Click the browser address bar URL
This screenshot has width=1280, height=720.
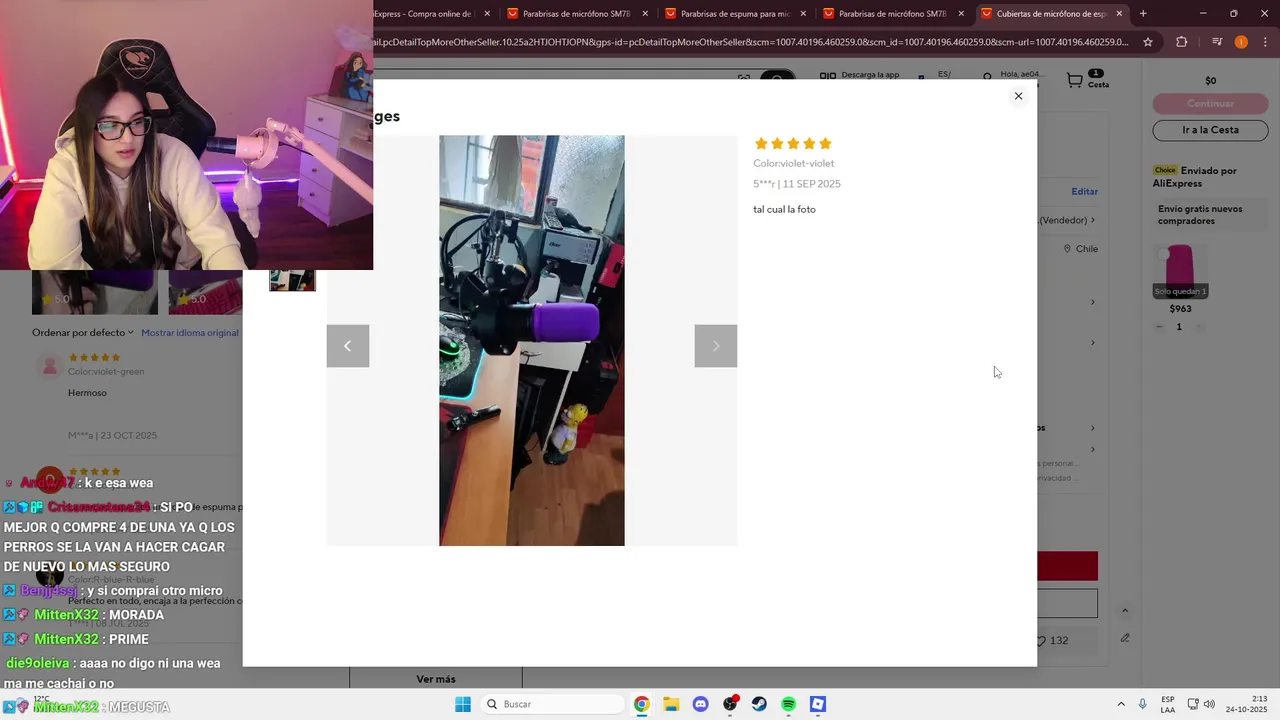[x=750, y=42]
